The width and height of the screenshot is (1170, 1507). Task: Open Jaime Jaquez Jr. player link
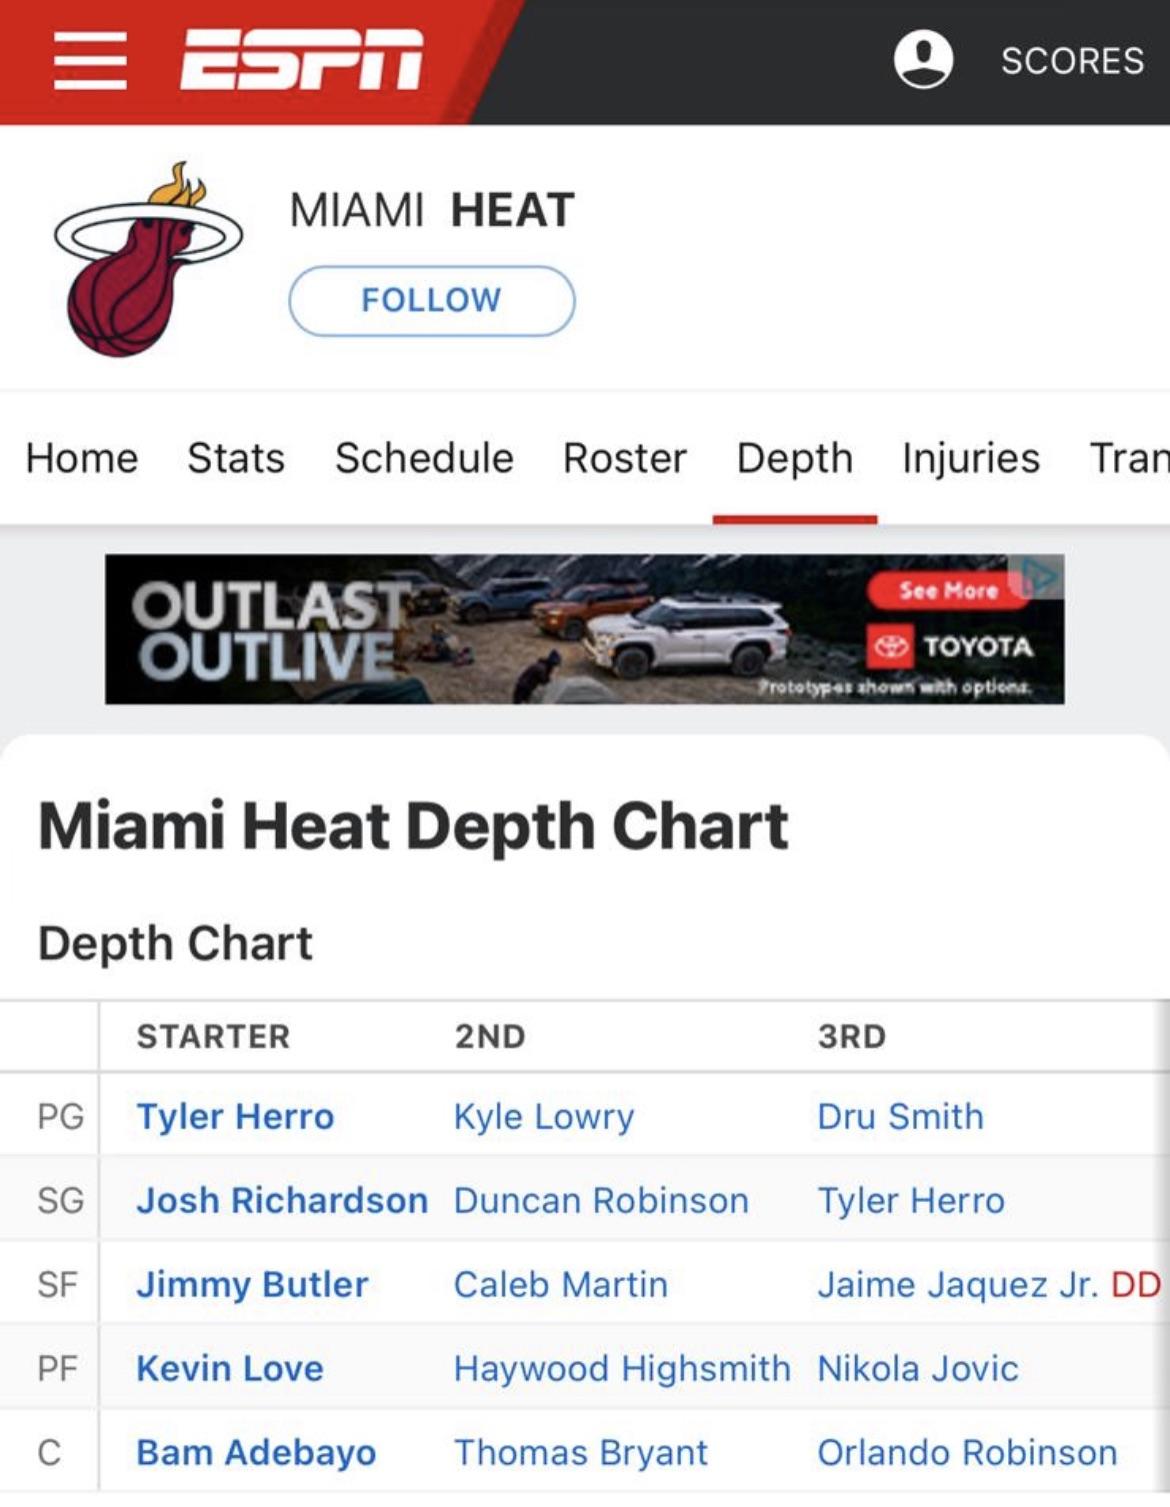point(957,1284)
